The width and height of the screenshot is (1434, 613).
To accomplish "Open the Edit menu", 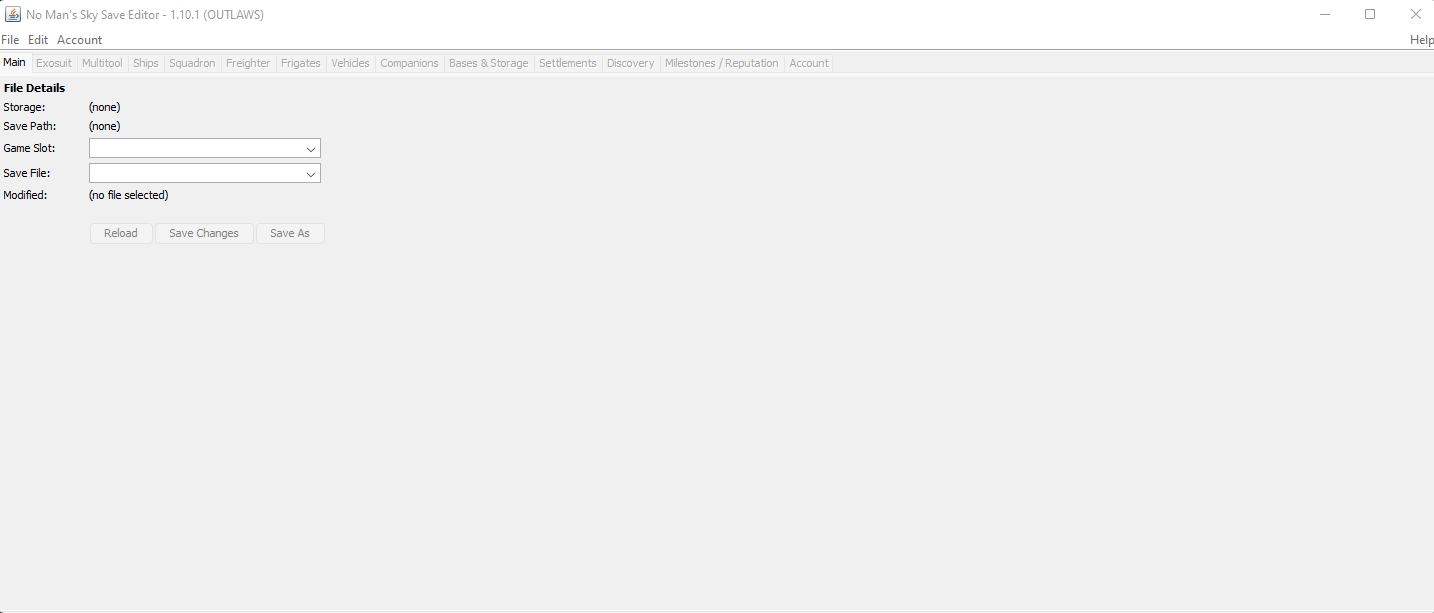I will click(x=38, y=40).
